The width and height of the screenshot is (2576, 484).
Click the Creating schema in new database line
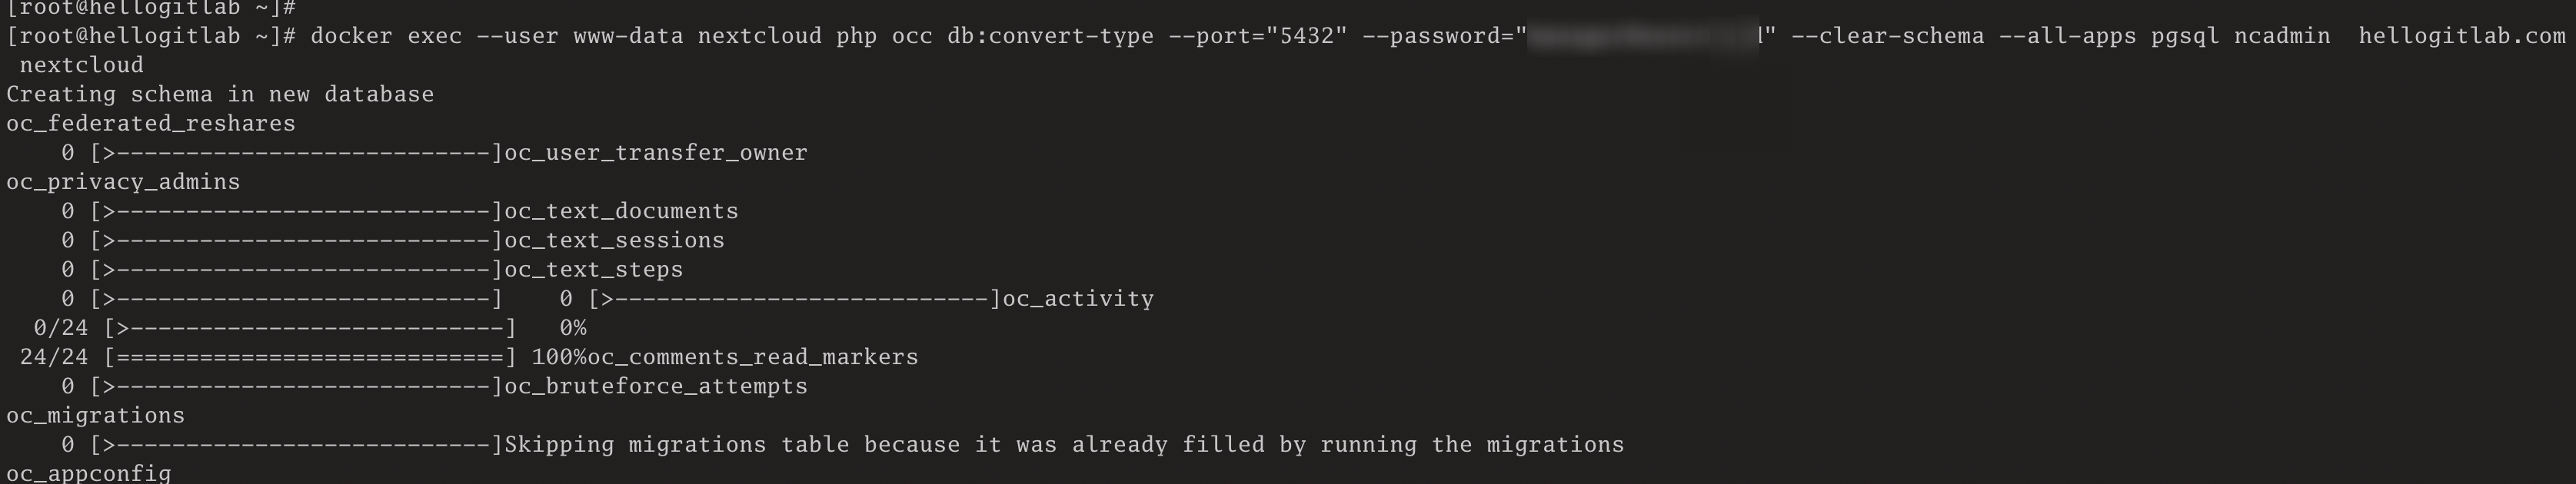click(220, 94)
